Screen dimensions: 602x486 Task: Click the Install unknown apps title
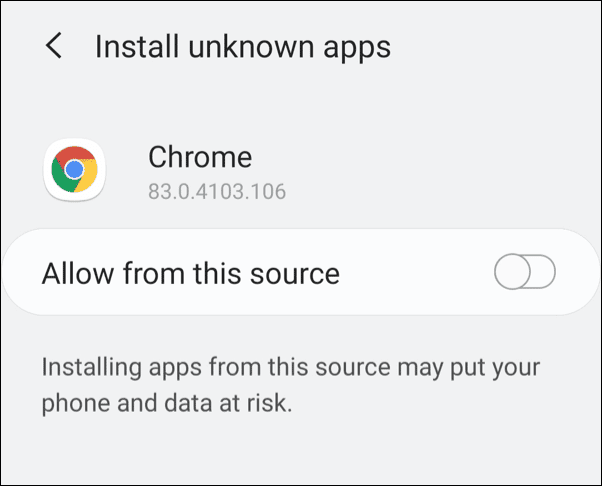coord(243,46)
